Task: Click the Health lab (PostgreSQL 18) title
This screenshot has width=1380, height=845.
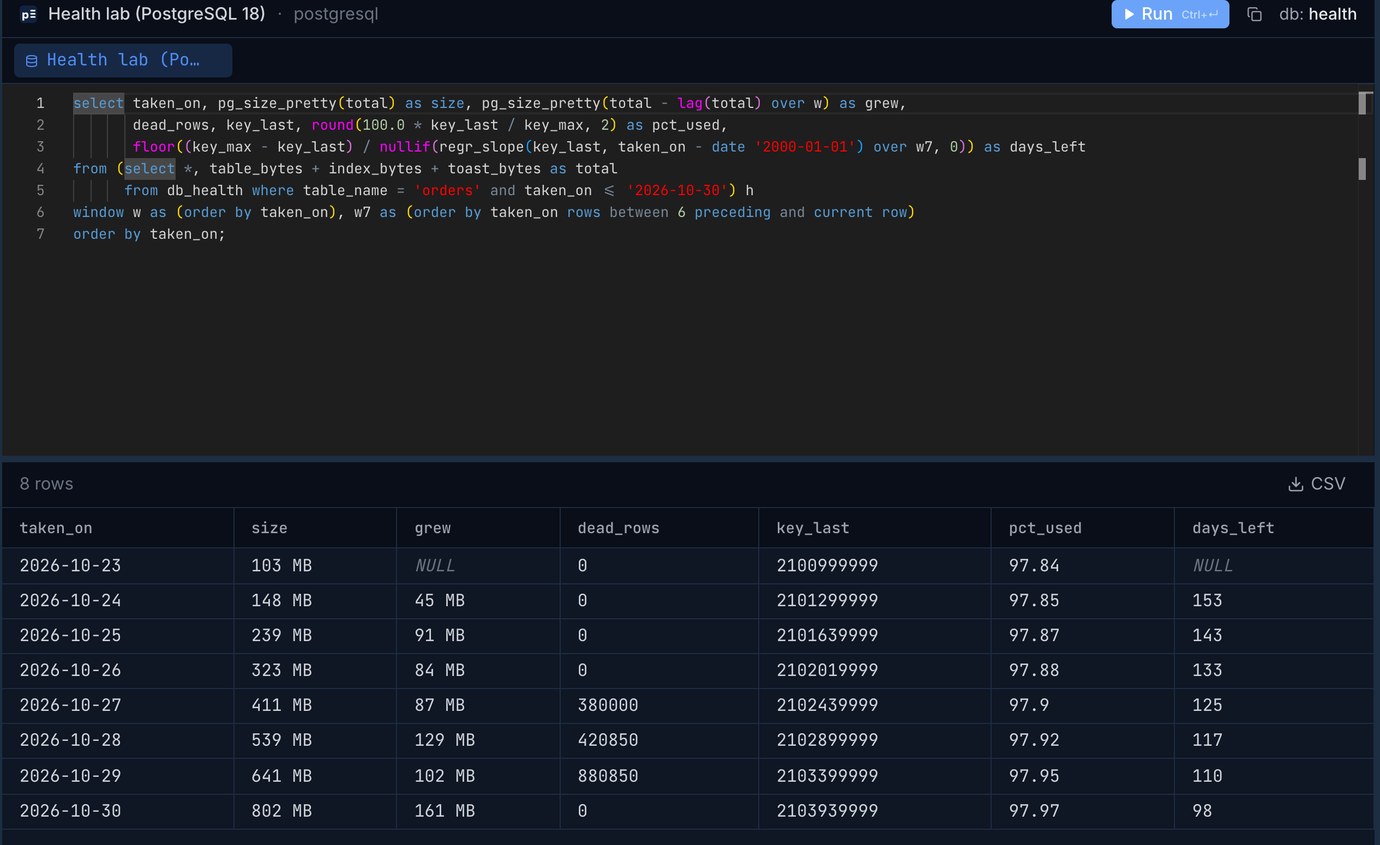Action: click(x=157, y=14)
